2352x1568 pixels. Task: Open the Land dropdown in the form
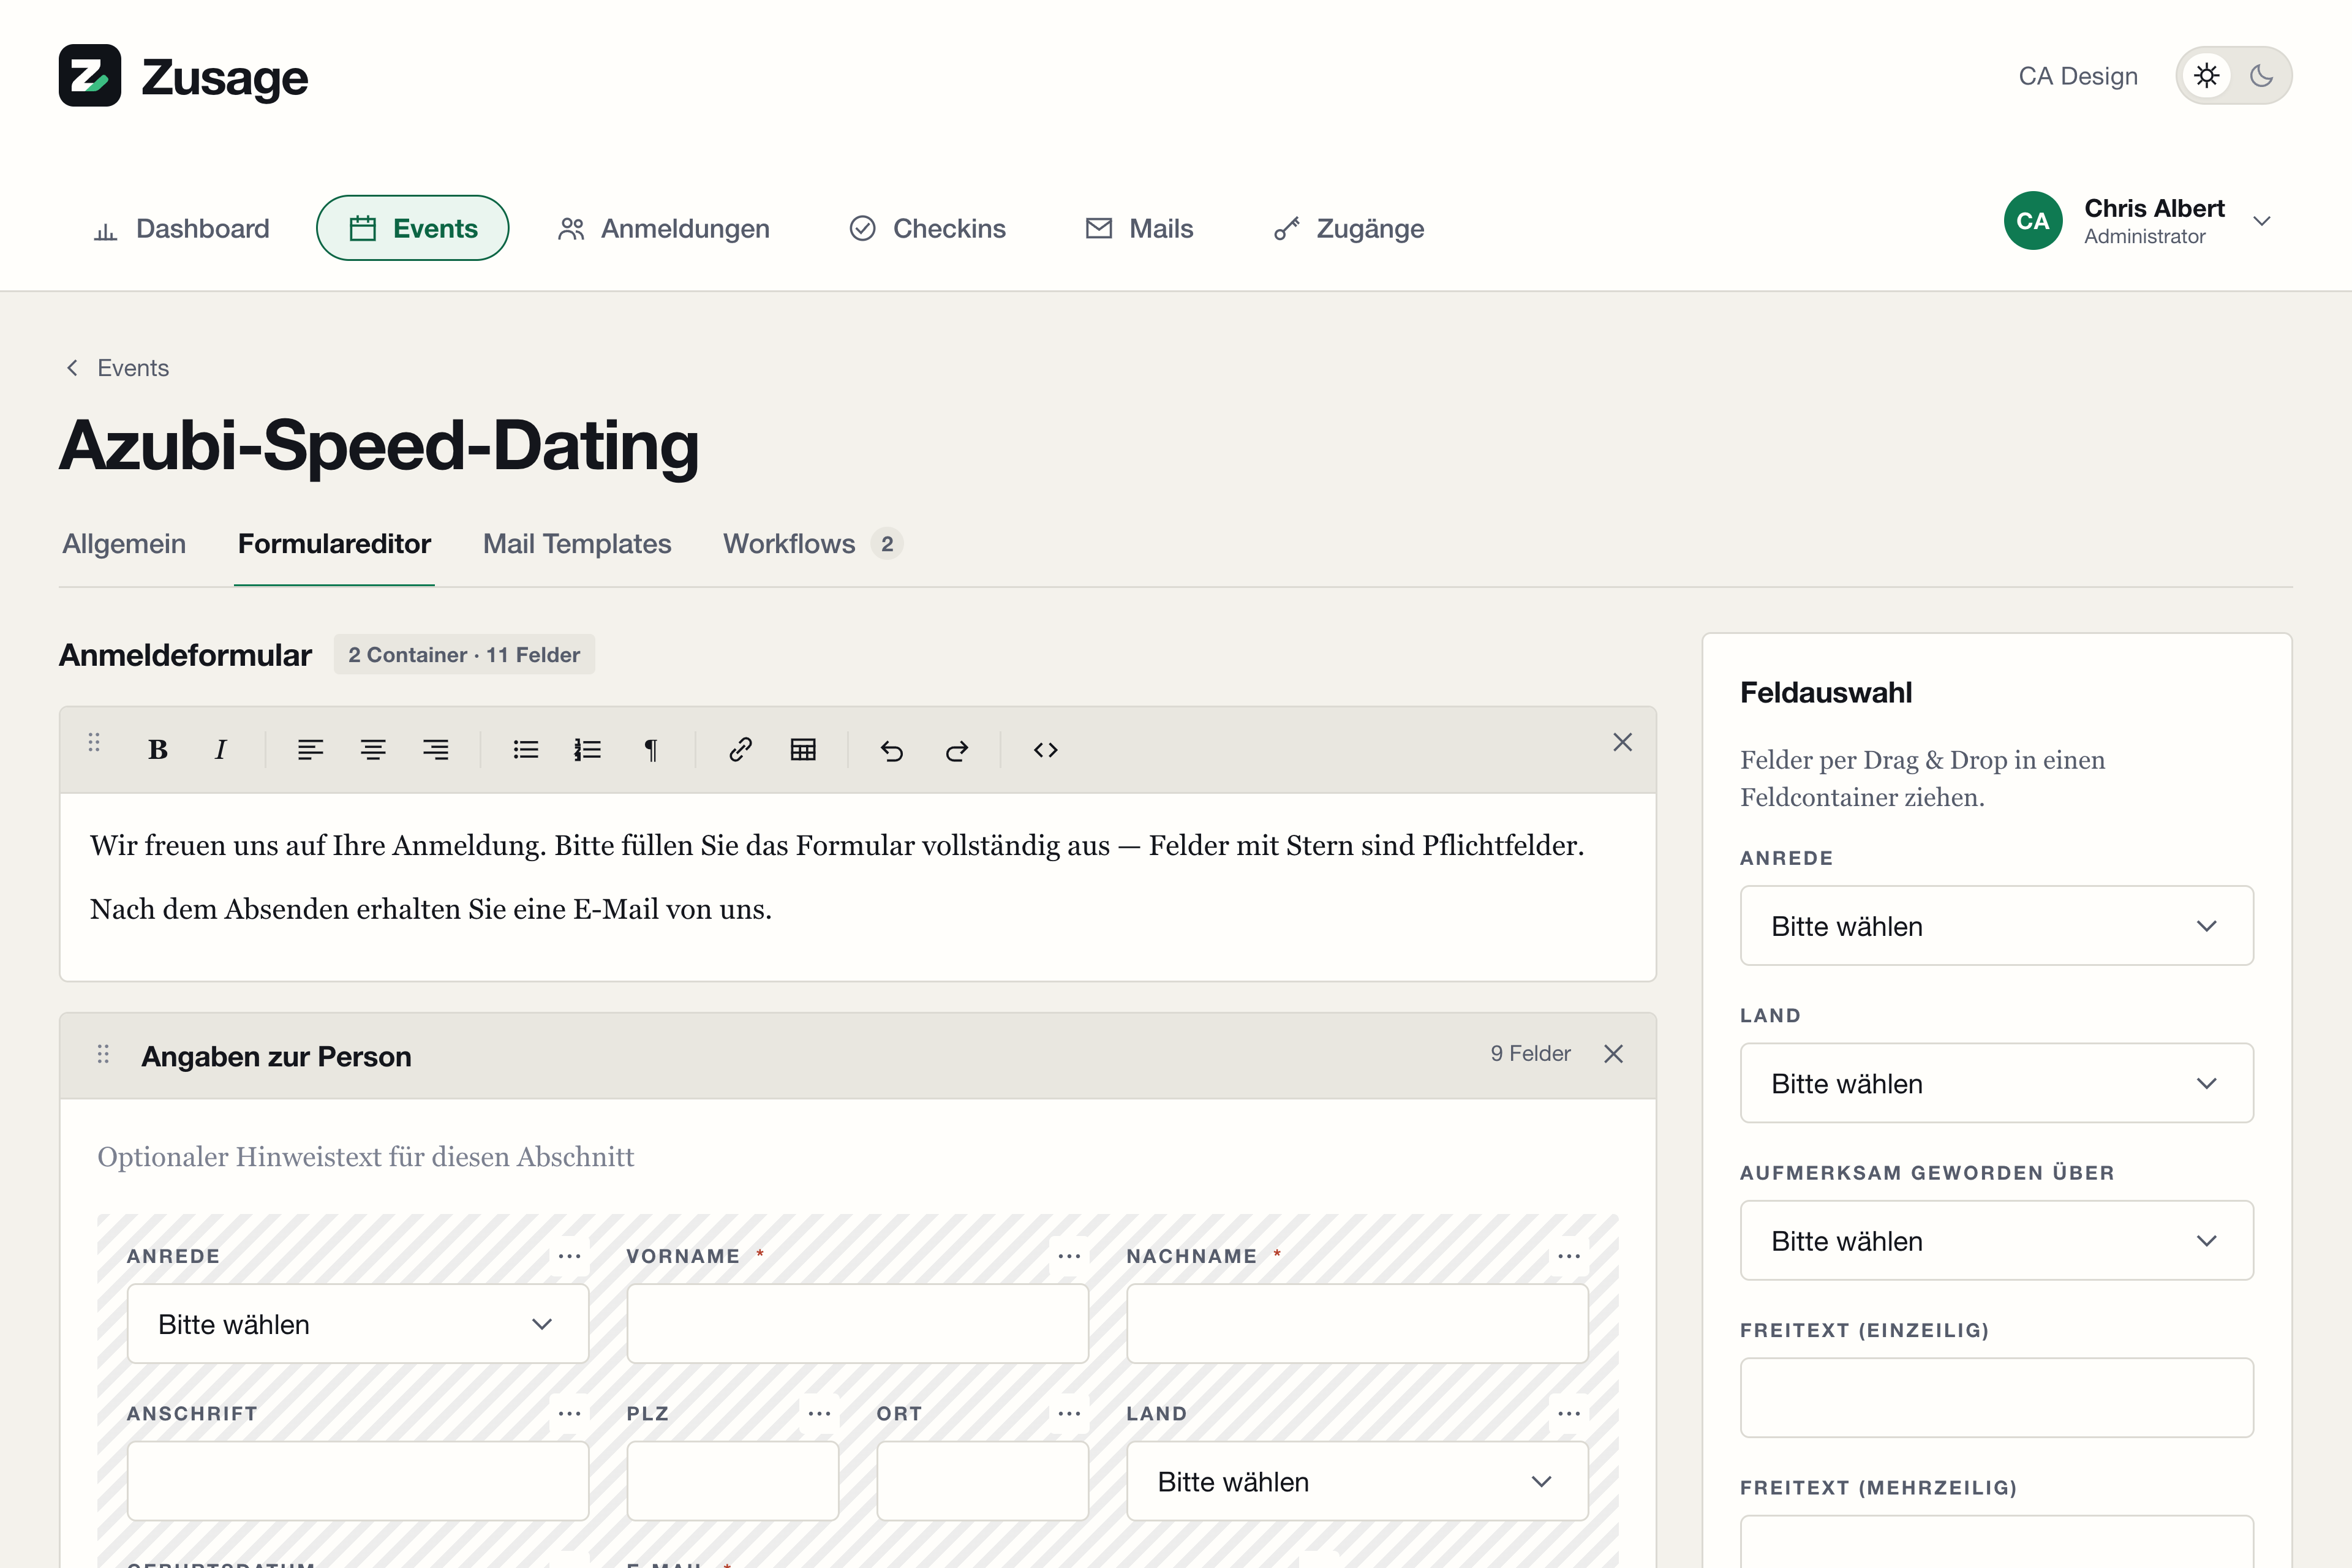click(1358, 1481)
